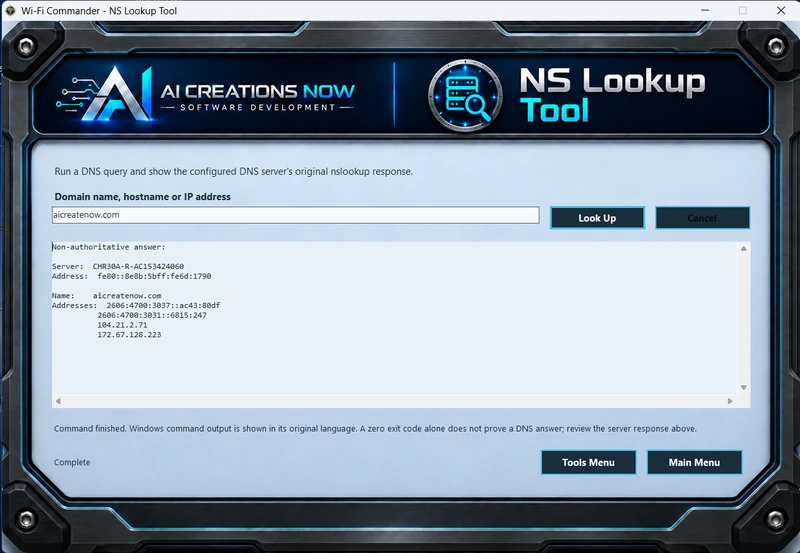800x553 pixels.
Task: Click the NS Lookup Tool heading
Action: 612,95
